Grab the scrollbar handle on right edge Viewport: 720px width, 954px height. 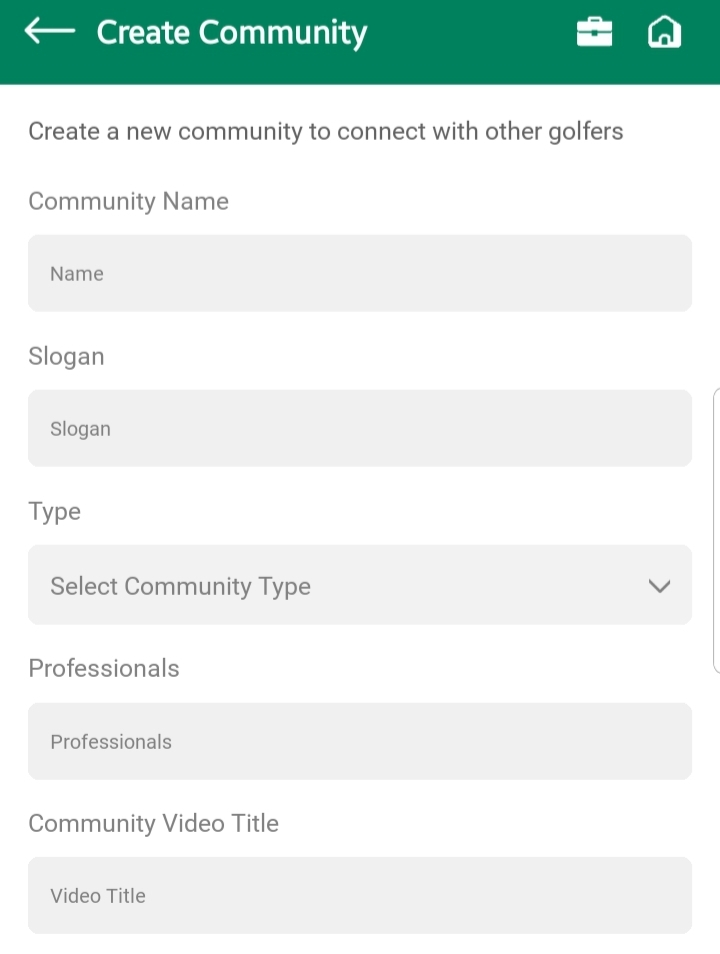716,530
